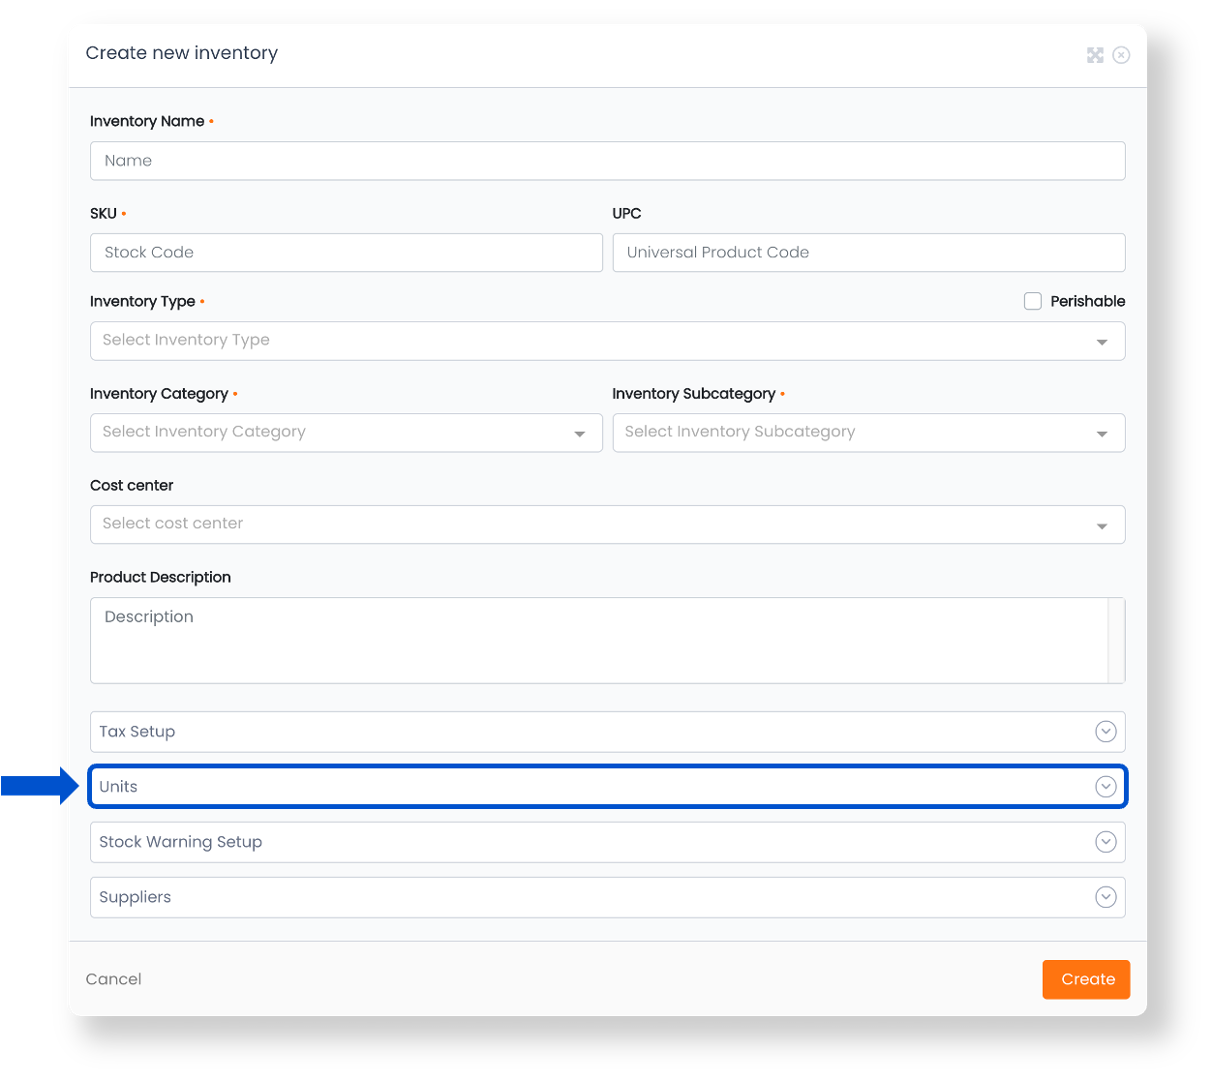Click the chevron icon on Units section

(x=1106, y=786)
